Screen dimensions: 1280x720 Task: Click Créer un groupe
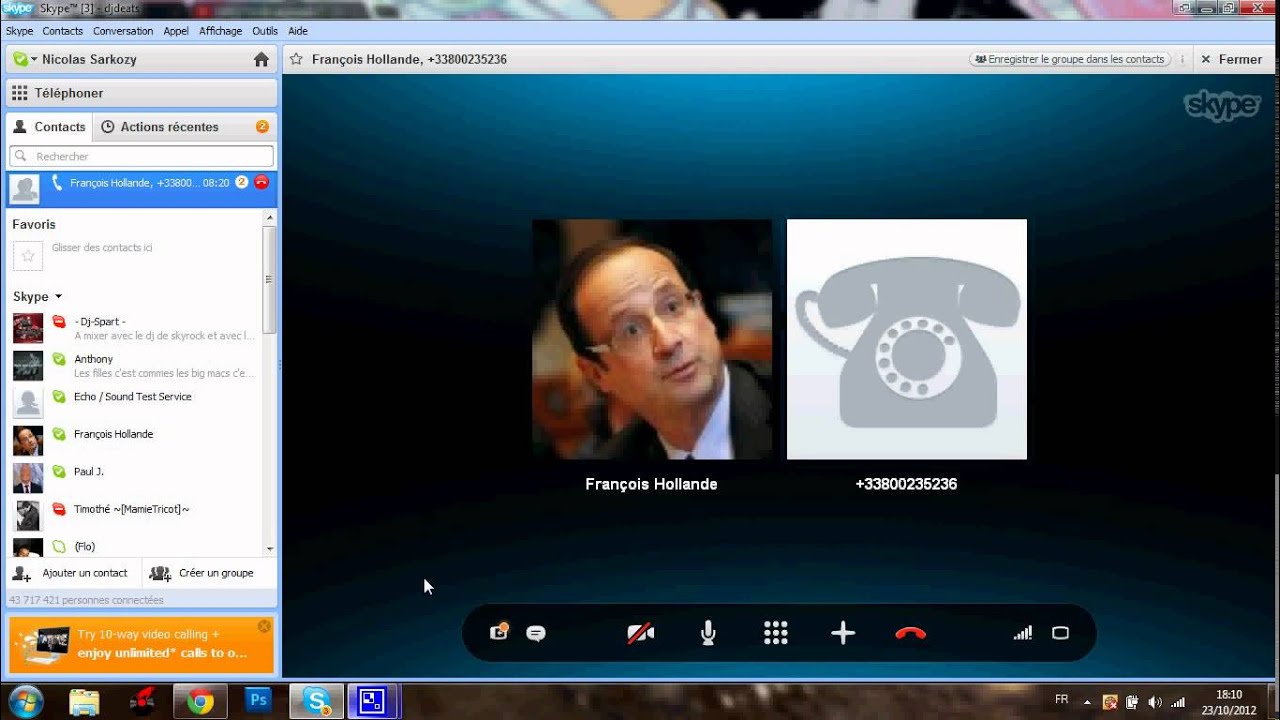pos(202,573)
